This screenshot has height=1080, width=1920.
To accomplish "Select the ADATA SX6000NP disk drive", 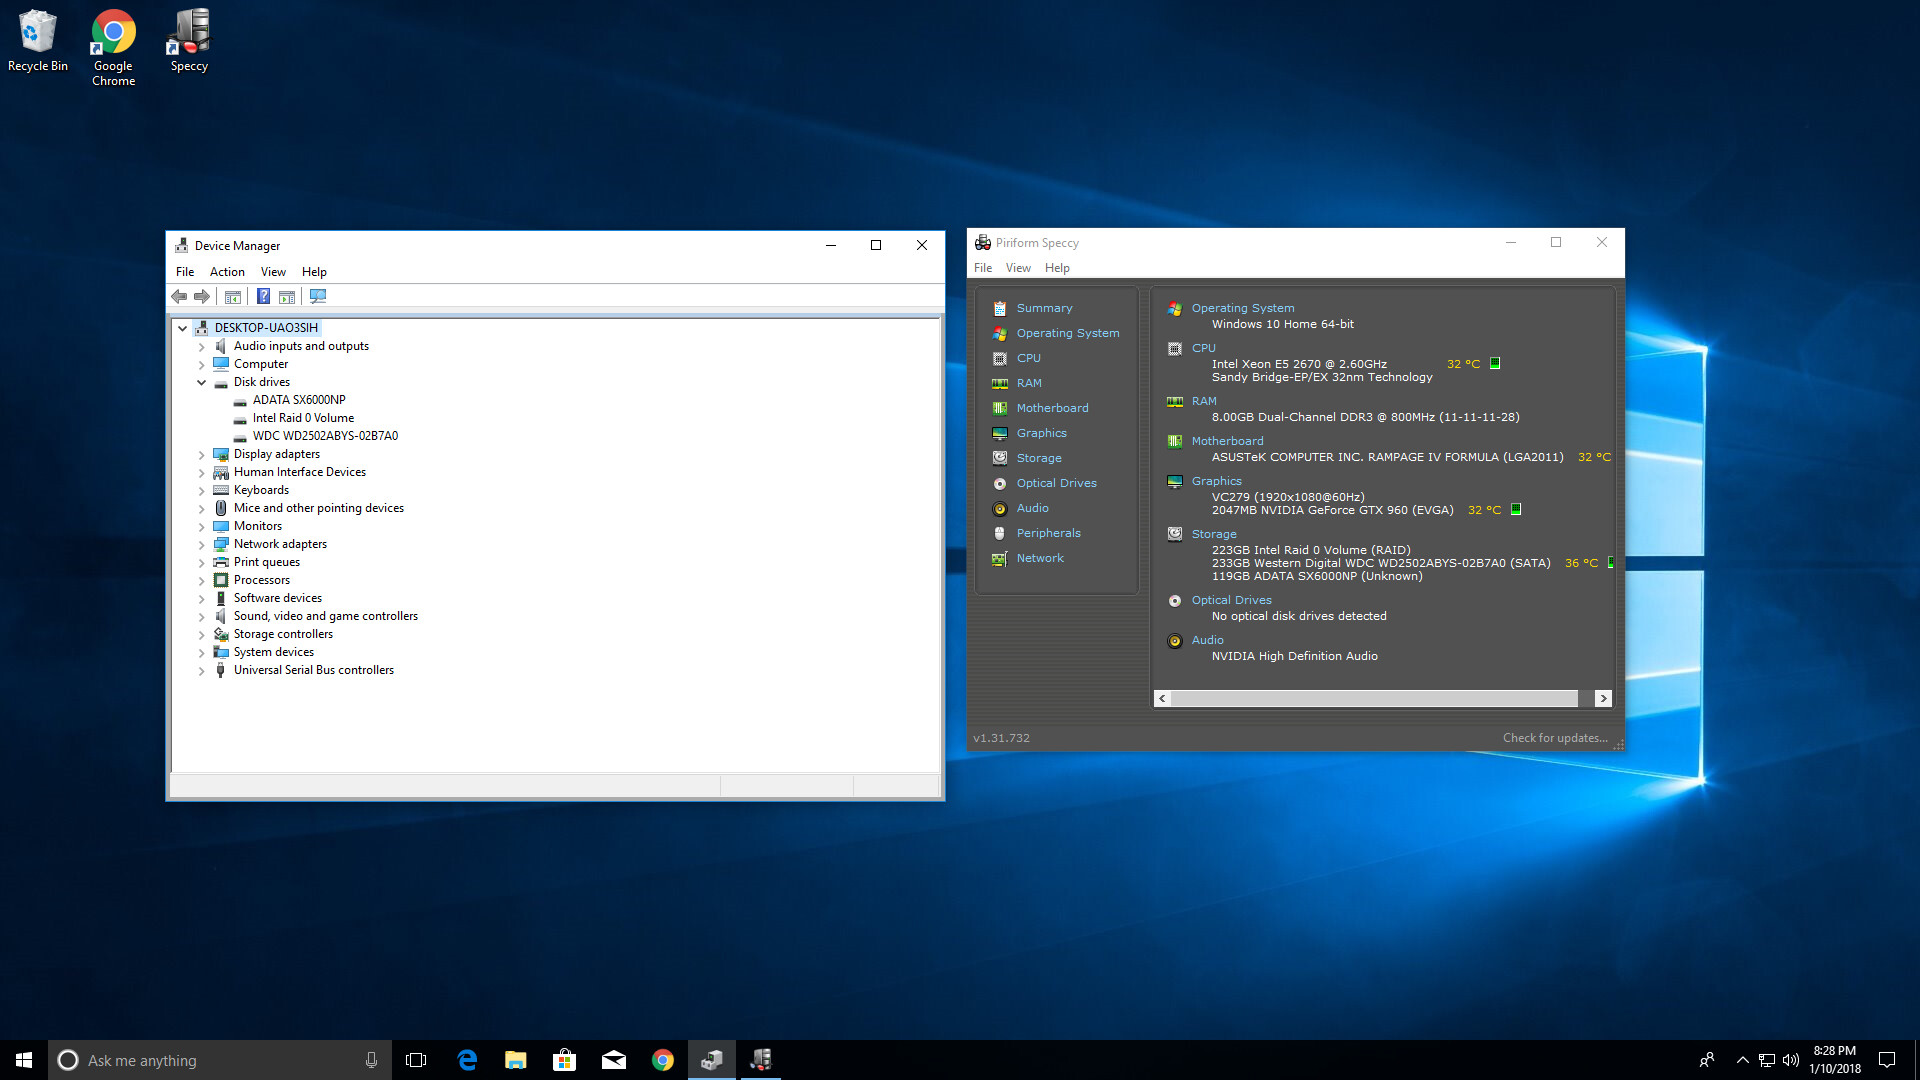I will click(299, 400).
